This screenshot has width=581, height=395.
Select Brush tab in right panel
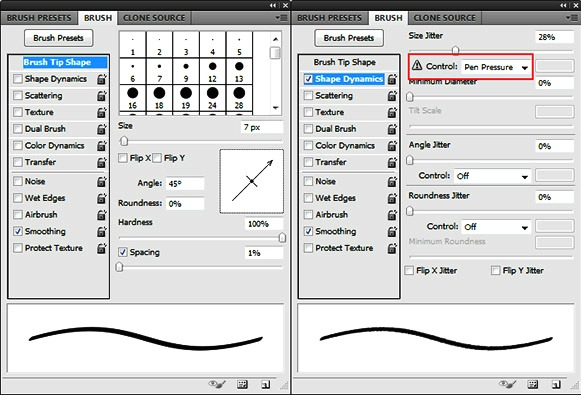click(388, 18)
